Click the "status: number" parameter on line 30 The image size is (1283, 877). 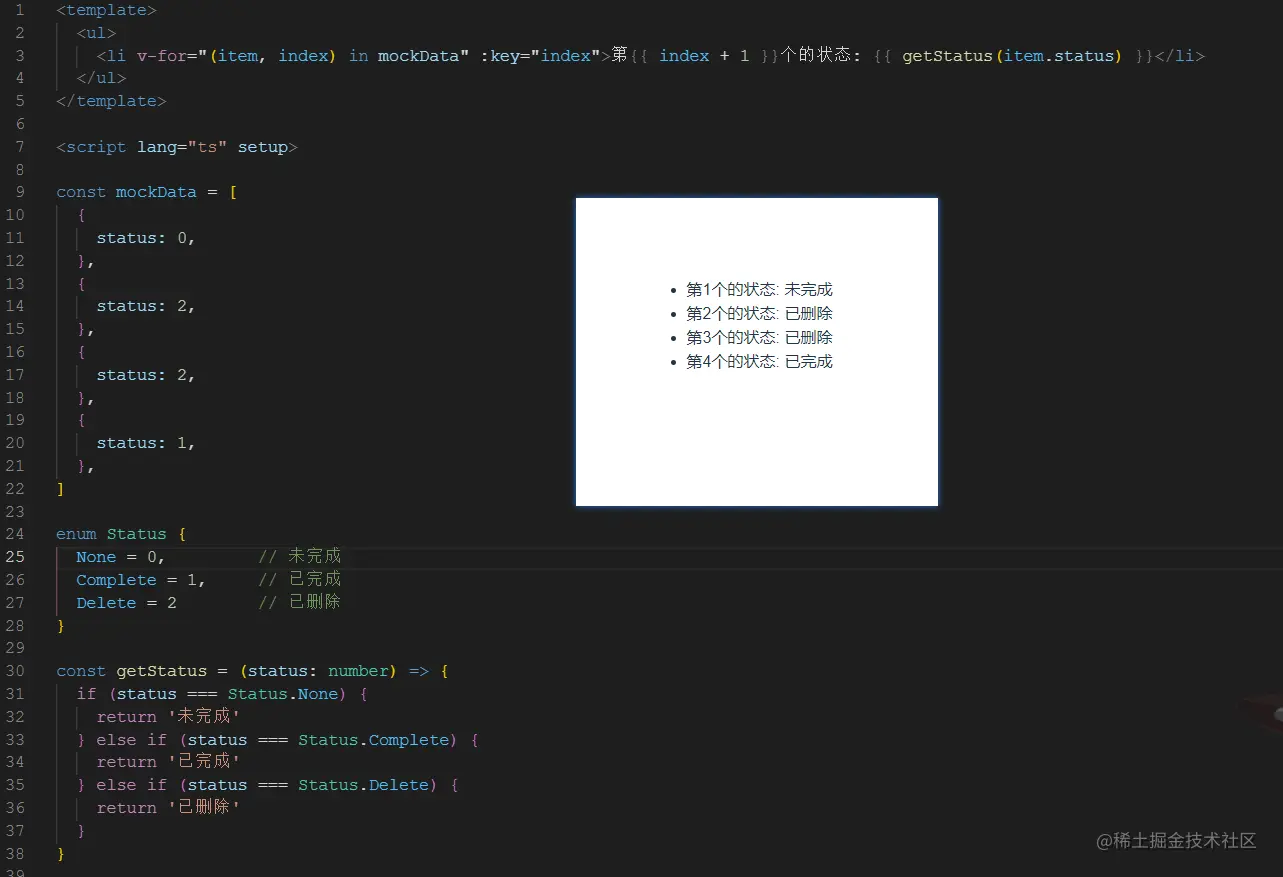click(x=318, y=671)
